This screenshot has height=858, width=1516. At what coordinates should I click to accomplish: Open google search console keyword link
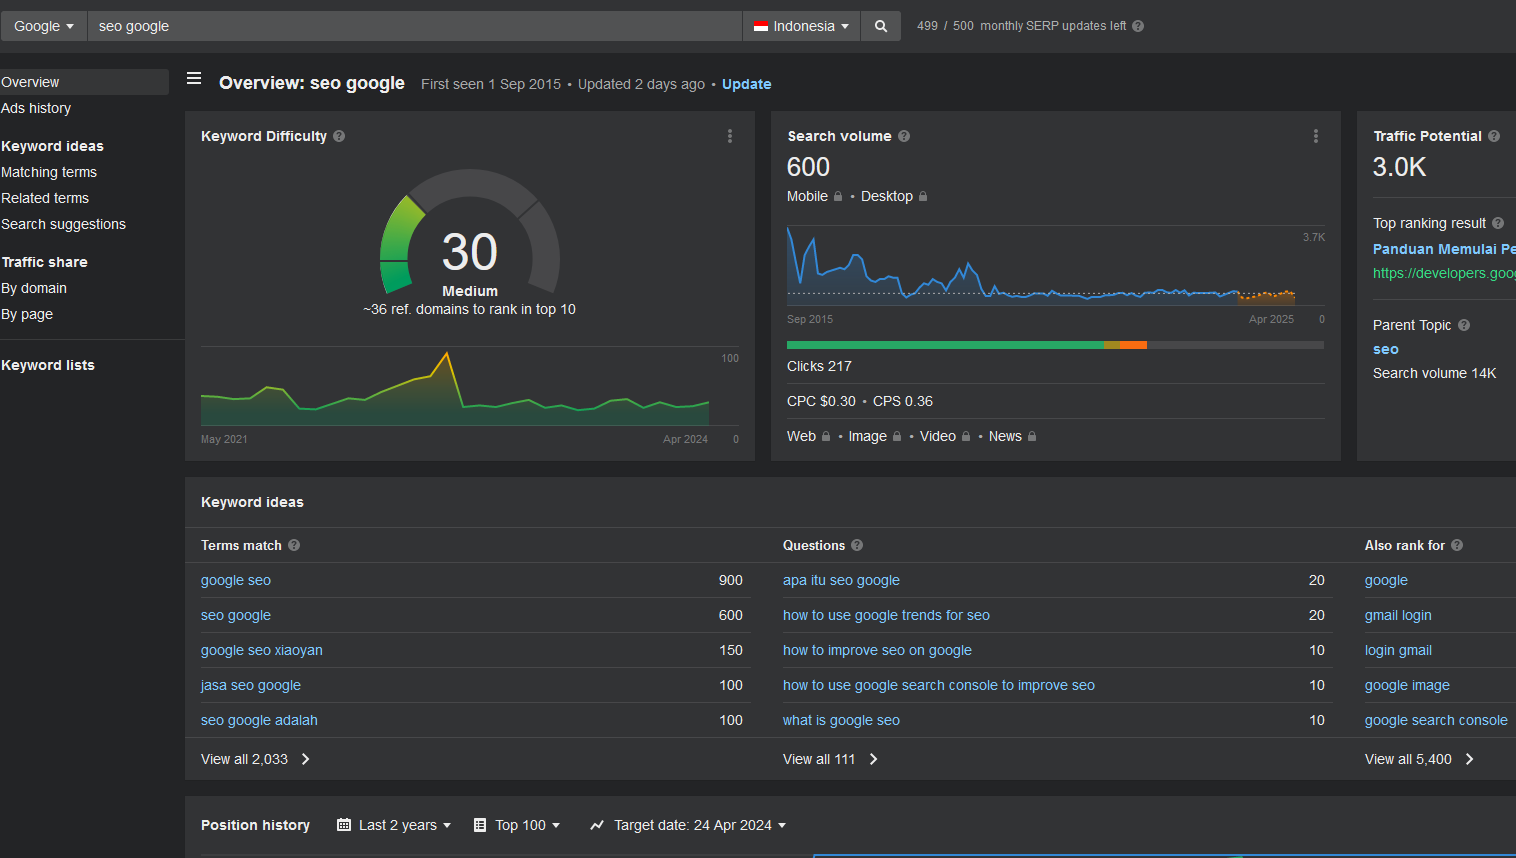click(1436, 720)
